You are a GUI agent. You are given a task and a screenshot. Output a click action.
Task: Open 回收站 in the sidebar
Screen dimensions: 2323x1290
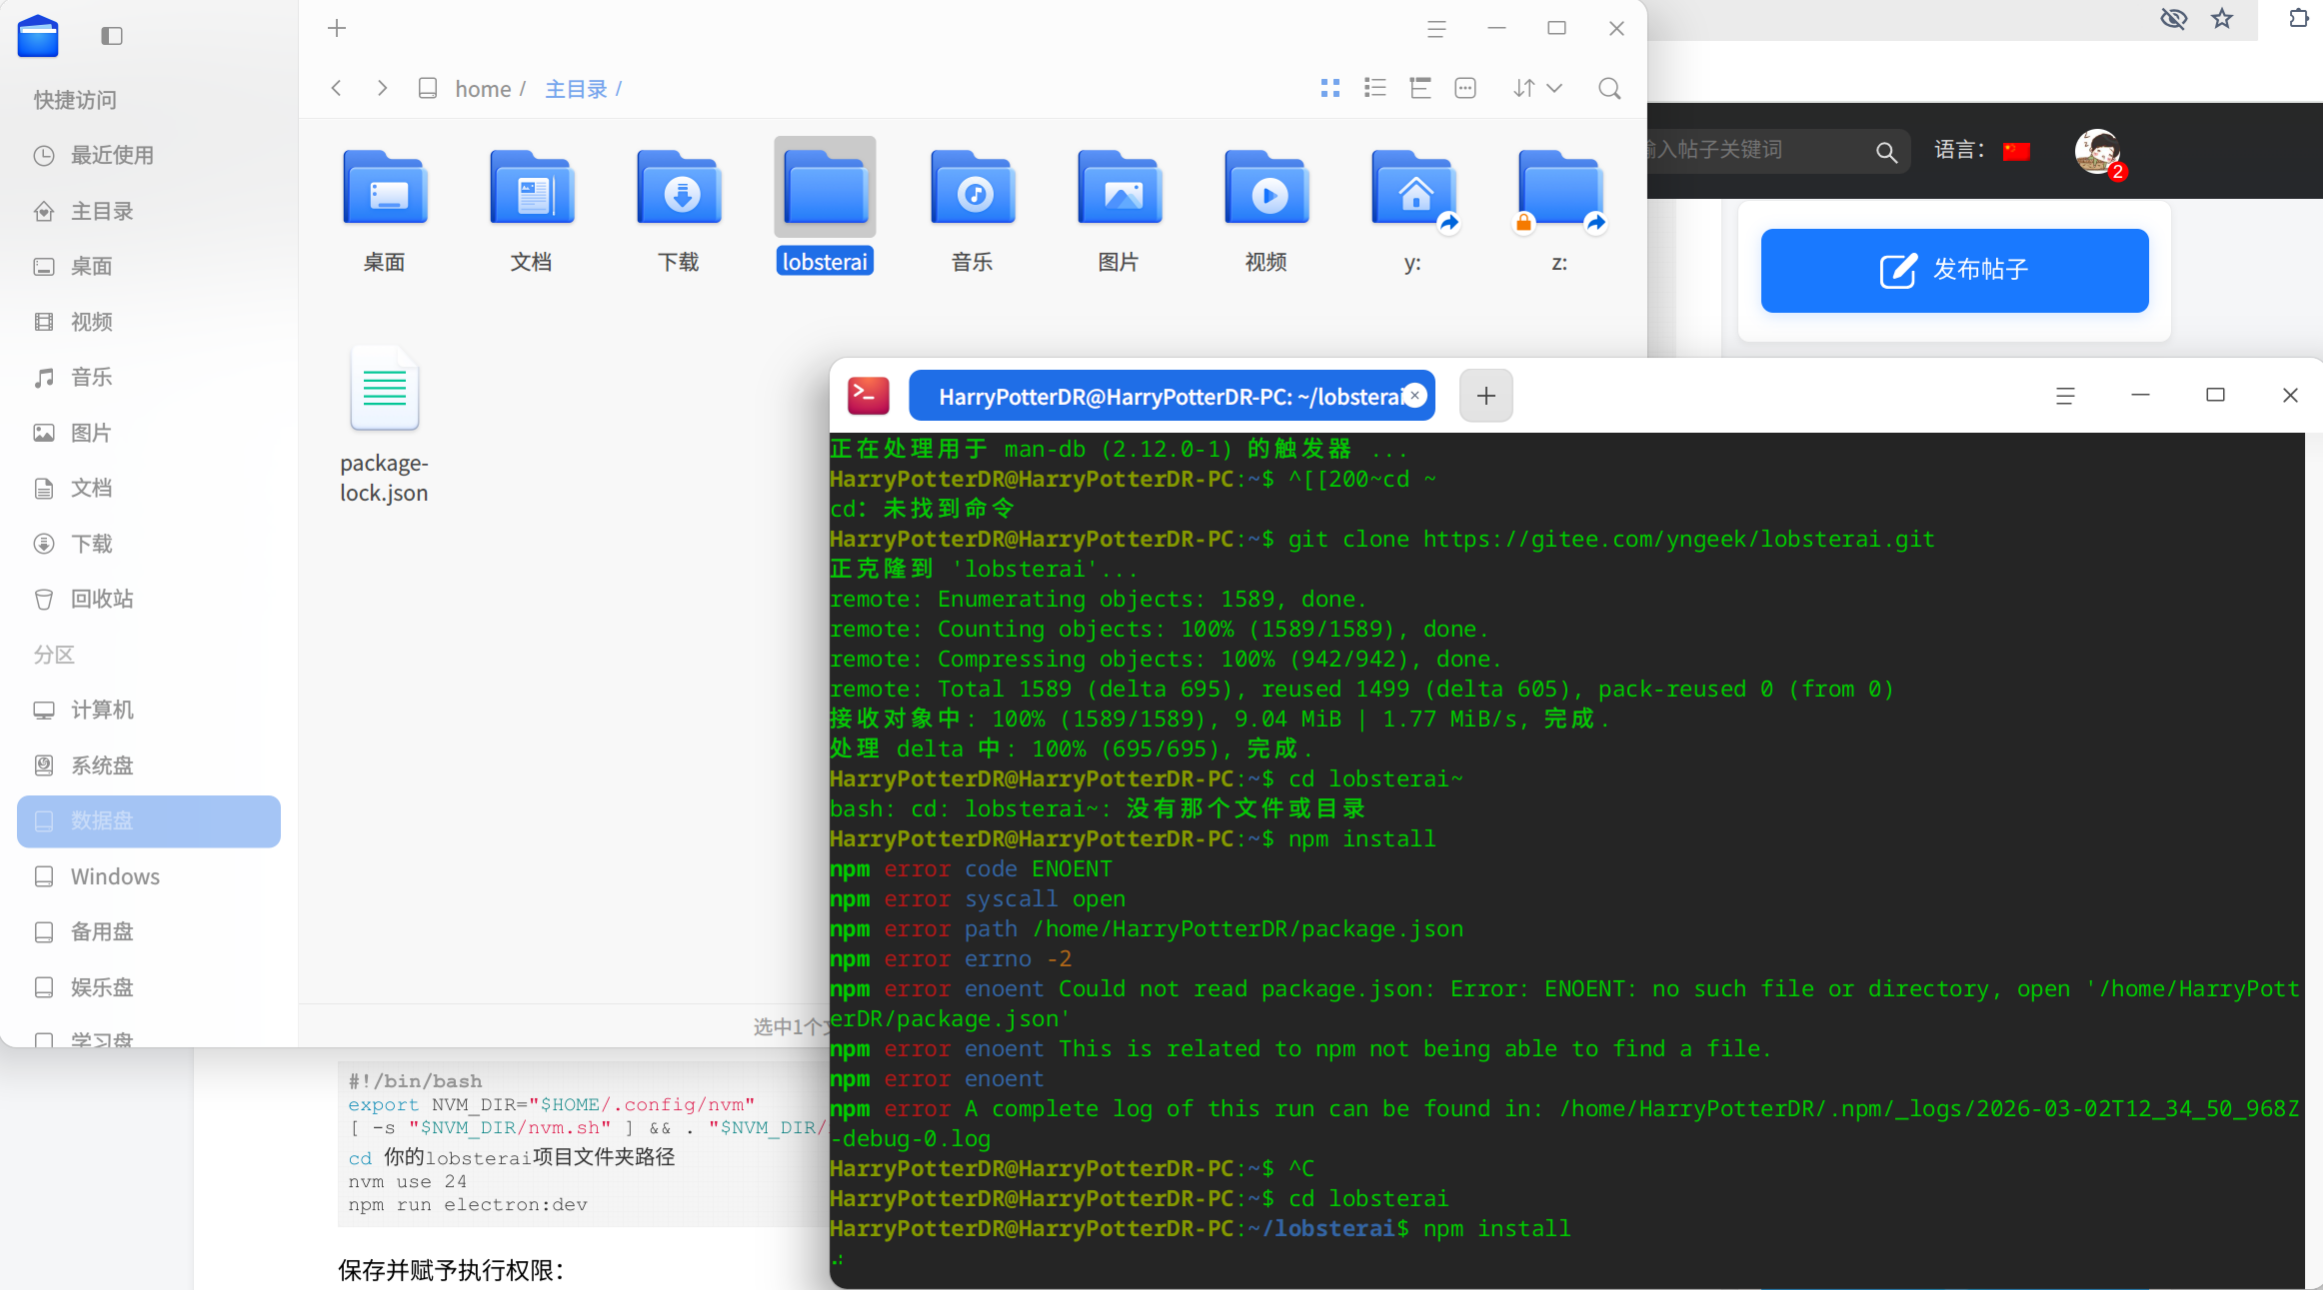tap(101, 599)
